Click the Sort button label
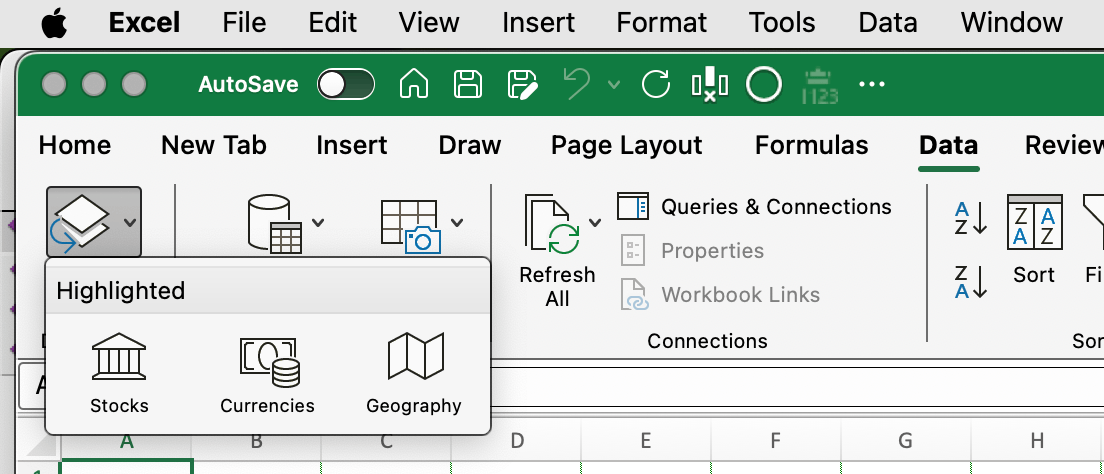This screenshot has width=1104, height=474. point(1034,275)
